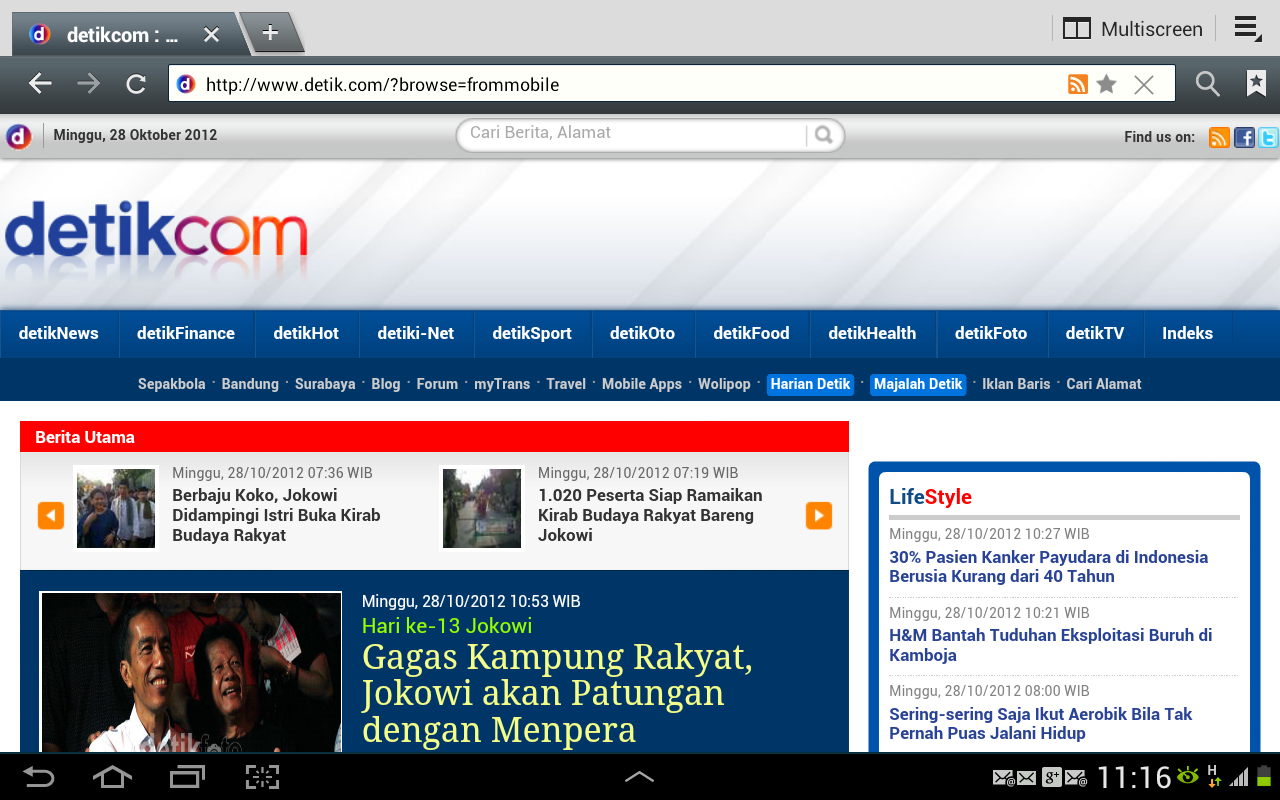The width and height of the screenshot is (1280, 800).
Task: Take a screenshot with the capture icon
Action: pyautogui.click(x=262, y=777)
